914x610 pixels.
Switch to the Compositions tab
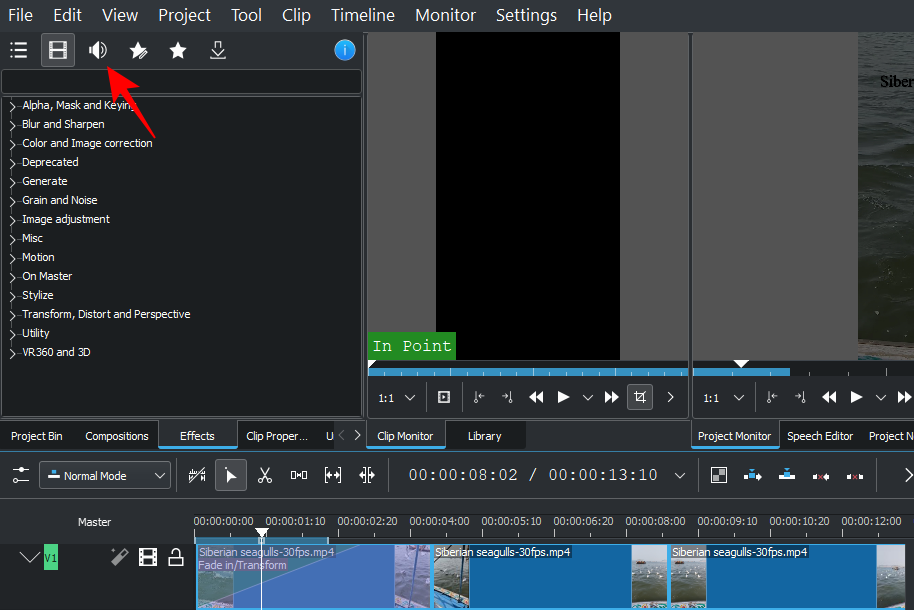(117, 436)
